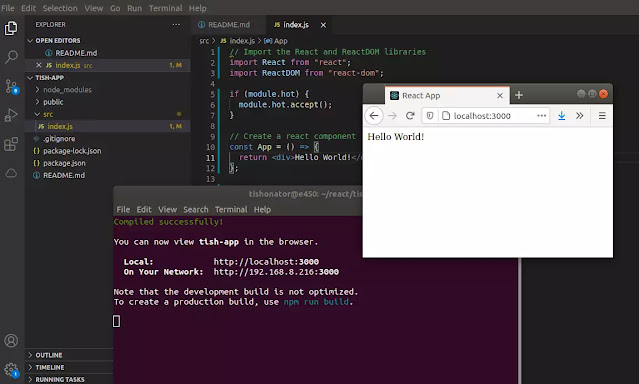Close index.js in Open Editors list
This screenshot has height=384, width=639.
point(39,65)
